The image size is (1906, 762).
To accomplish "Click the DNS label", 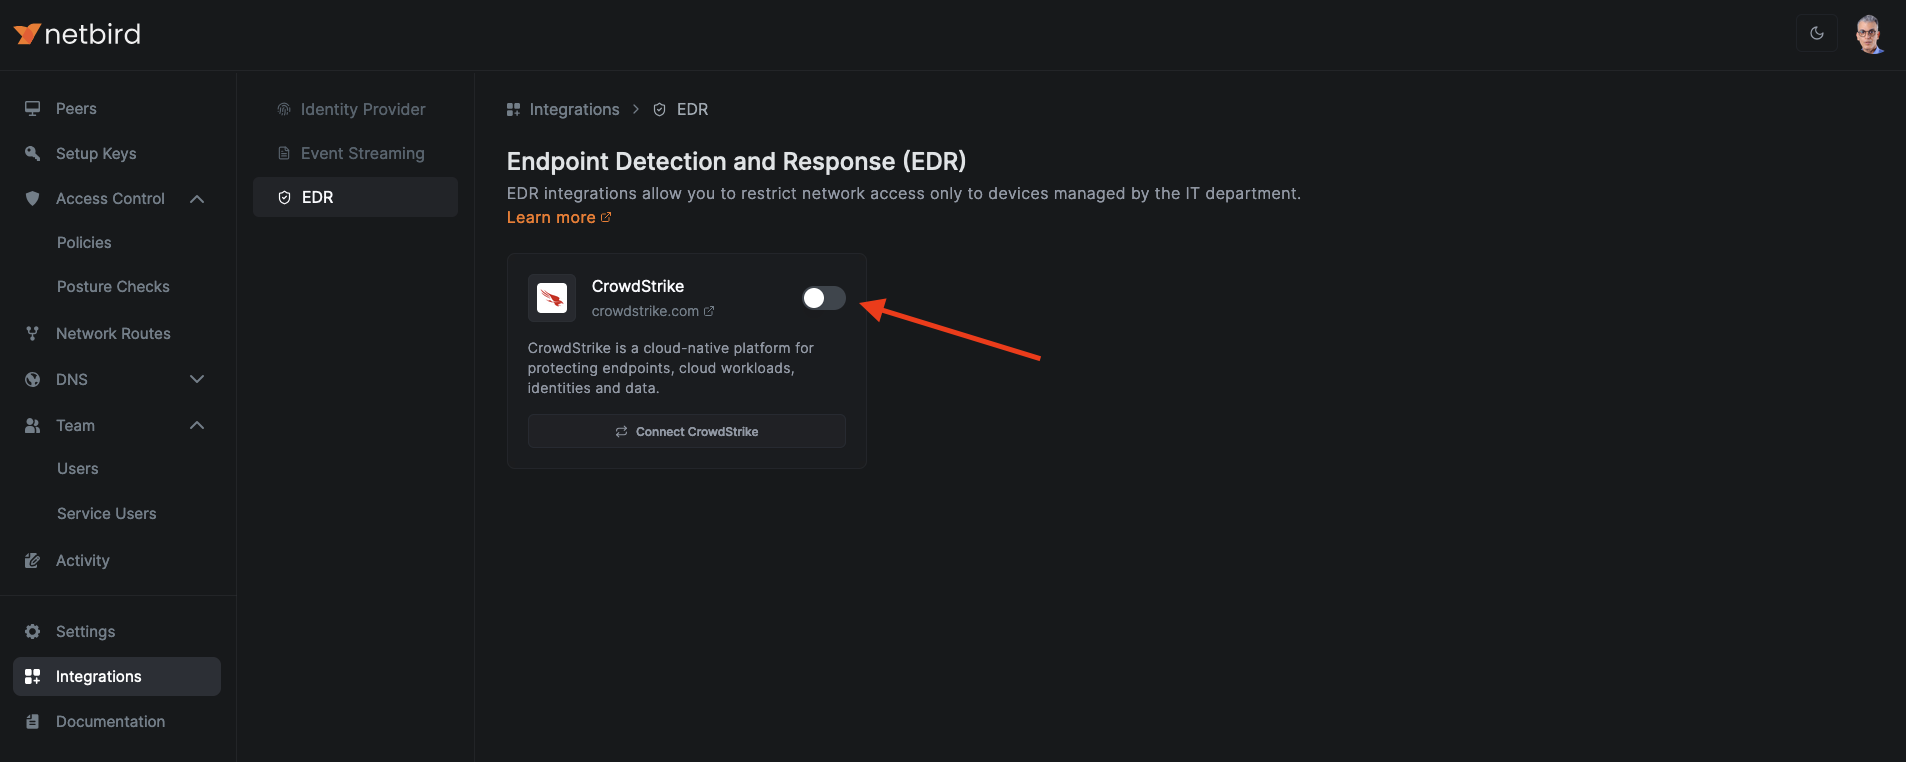I will click(72, 379).
